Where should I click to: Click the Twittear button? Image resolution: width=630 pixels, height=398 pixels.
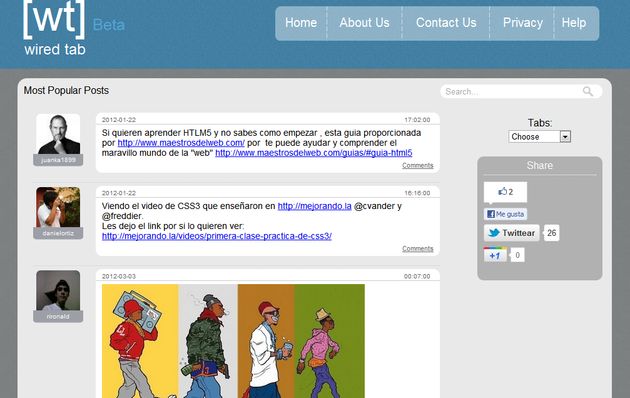[511, 233]
